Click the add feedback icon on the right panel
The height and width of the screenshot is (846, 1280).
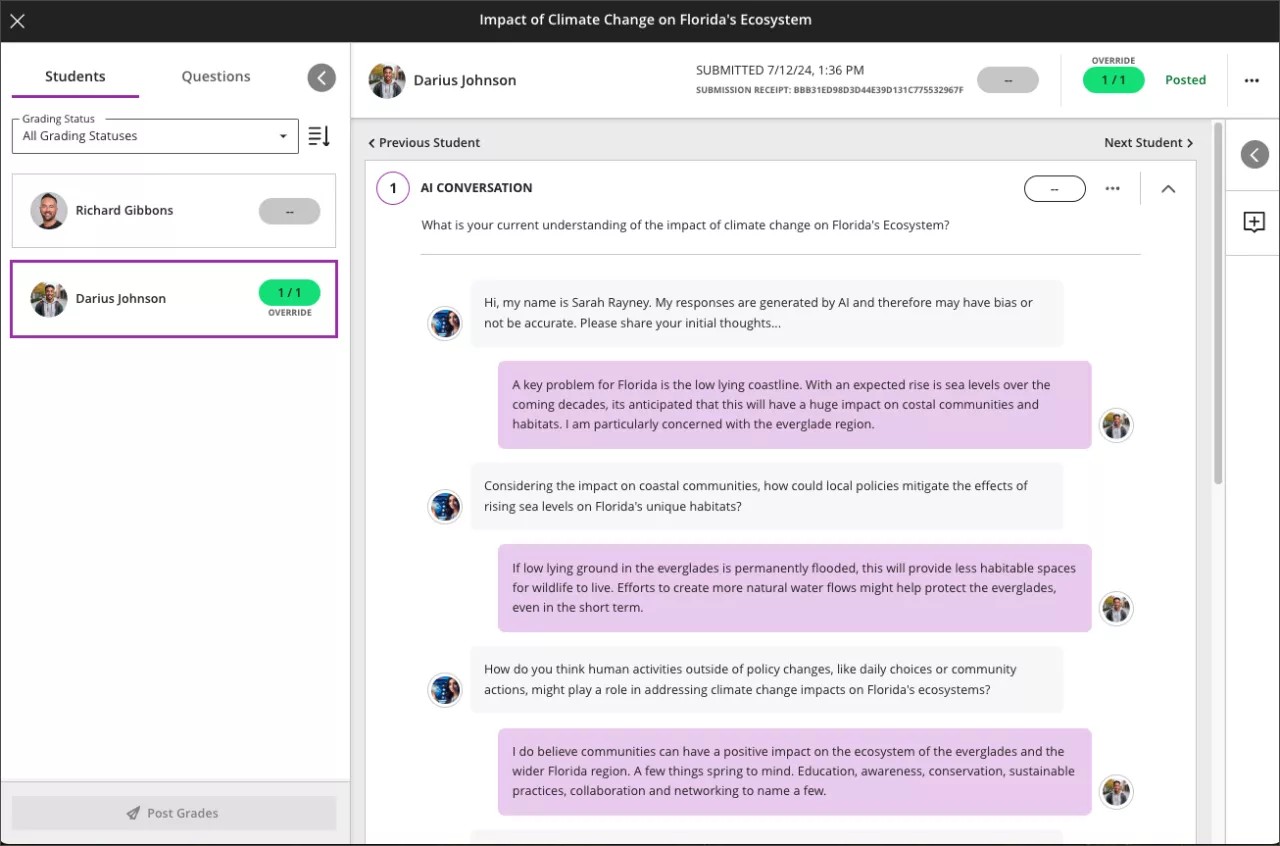point(1253,221)
